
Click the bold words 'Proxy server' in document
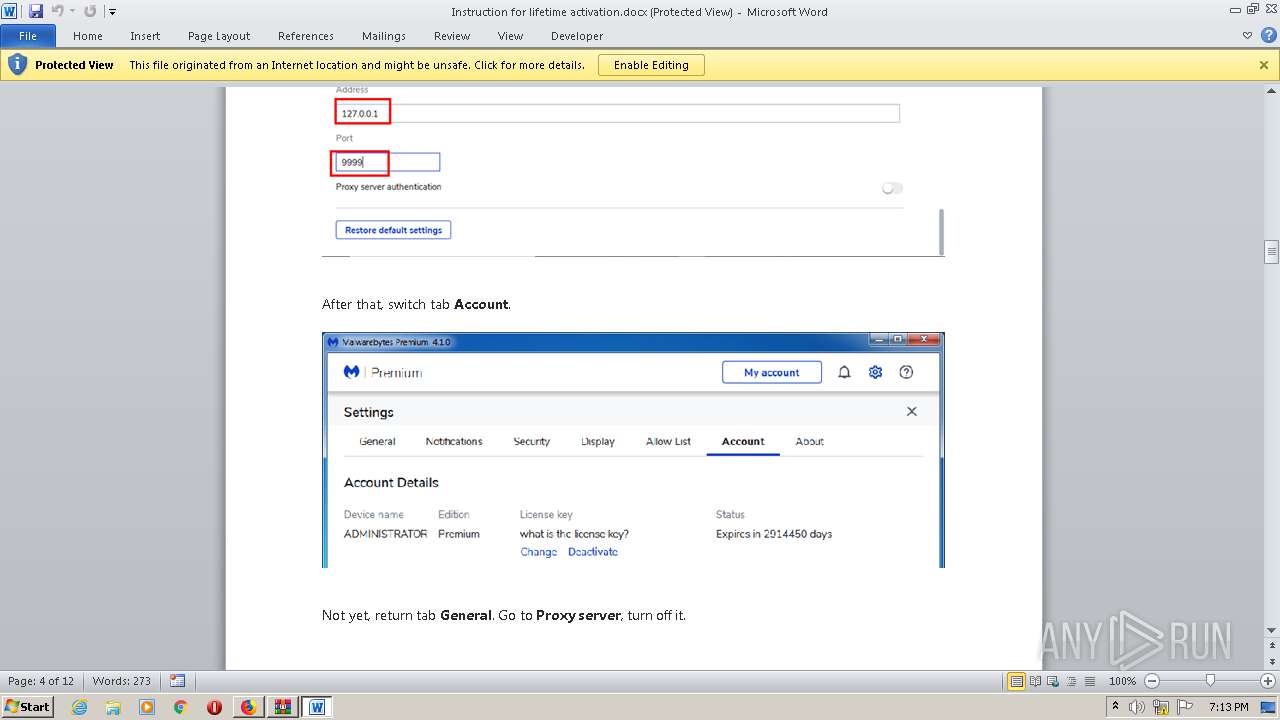pos(579,615)
